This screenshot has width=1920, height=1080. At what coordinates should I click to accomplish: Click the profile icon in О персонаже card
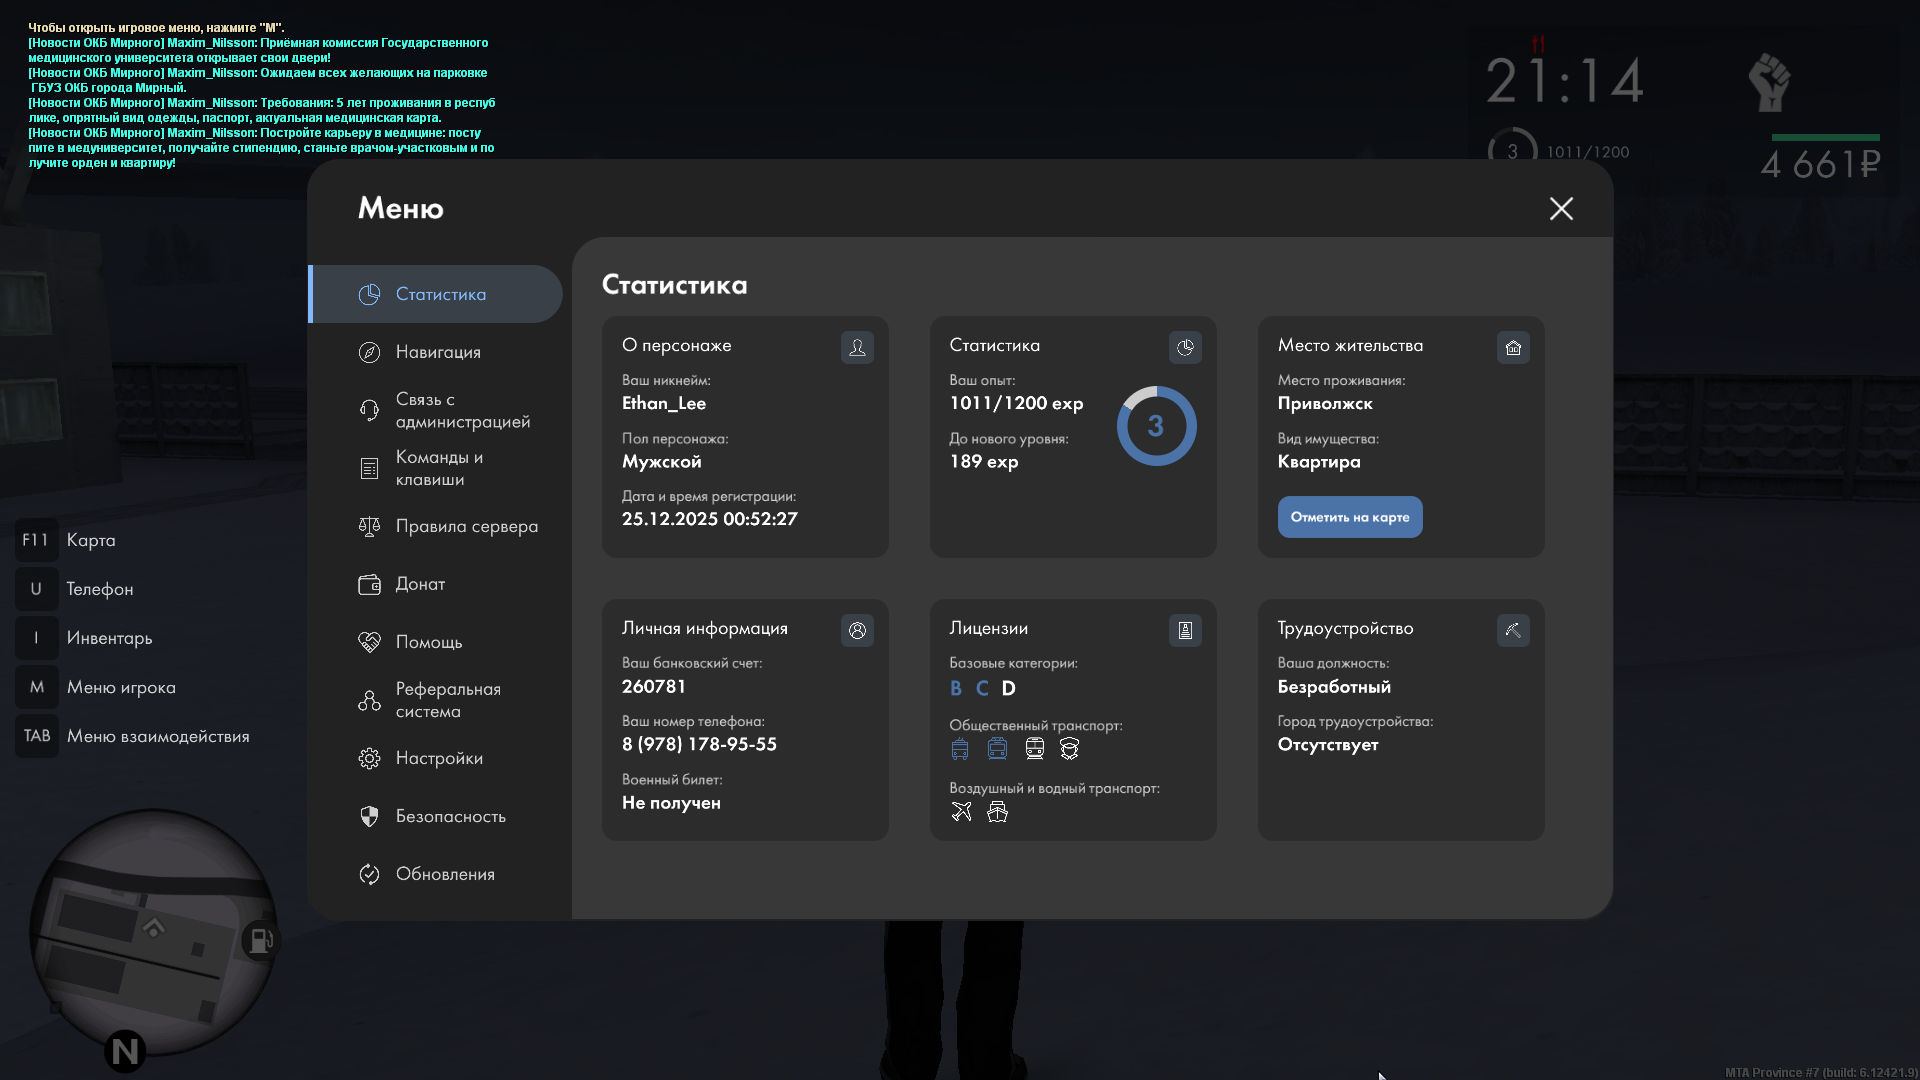coord(857,347)
